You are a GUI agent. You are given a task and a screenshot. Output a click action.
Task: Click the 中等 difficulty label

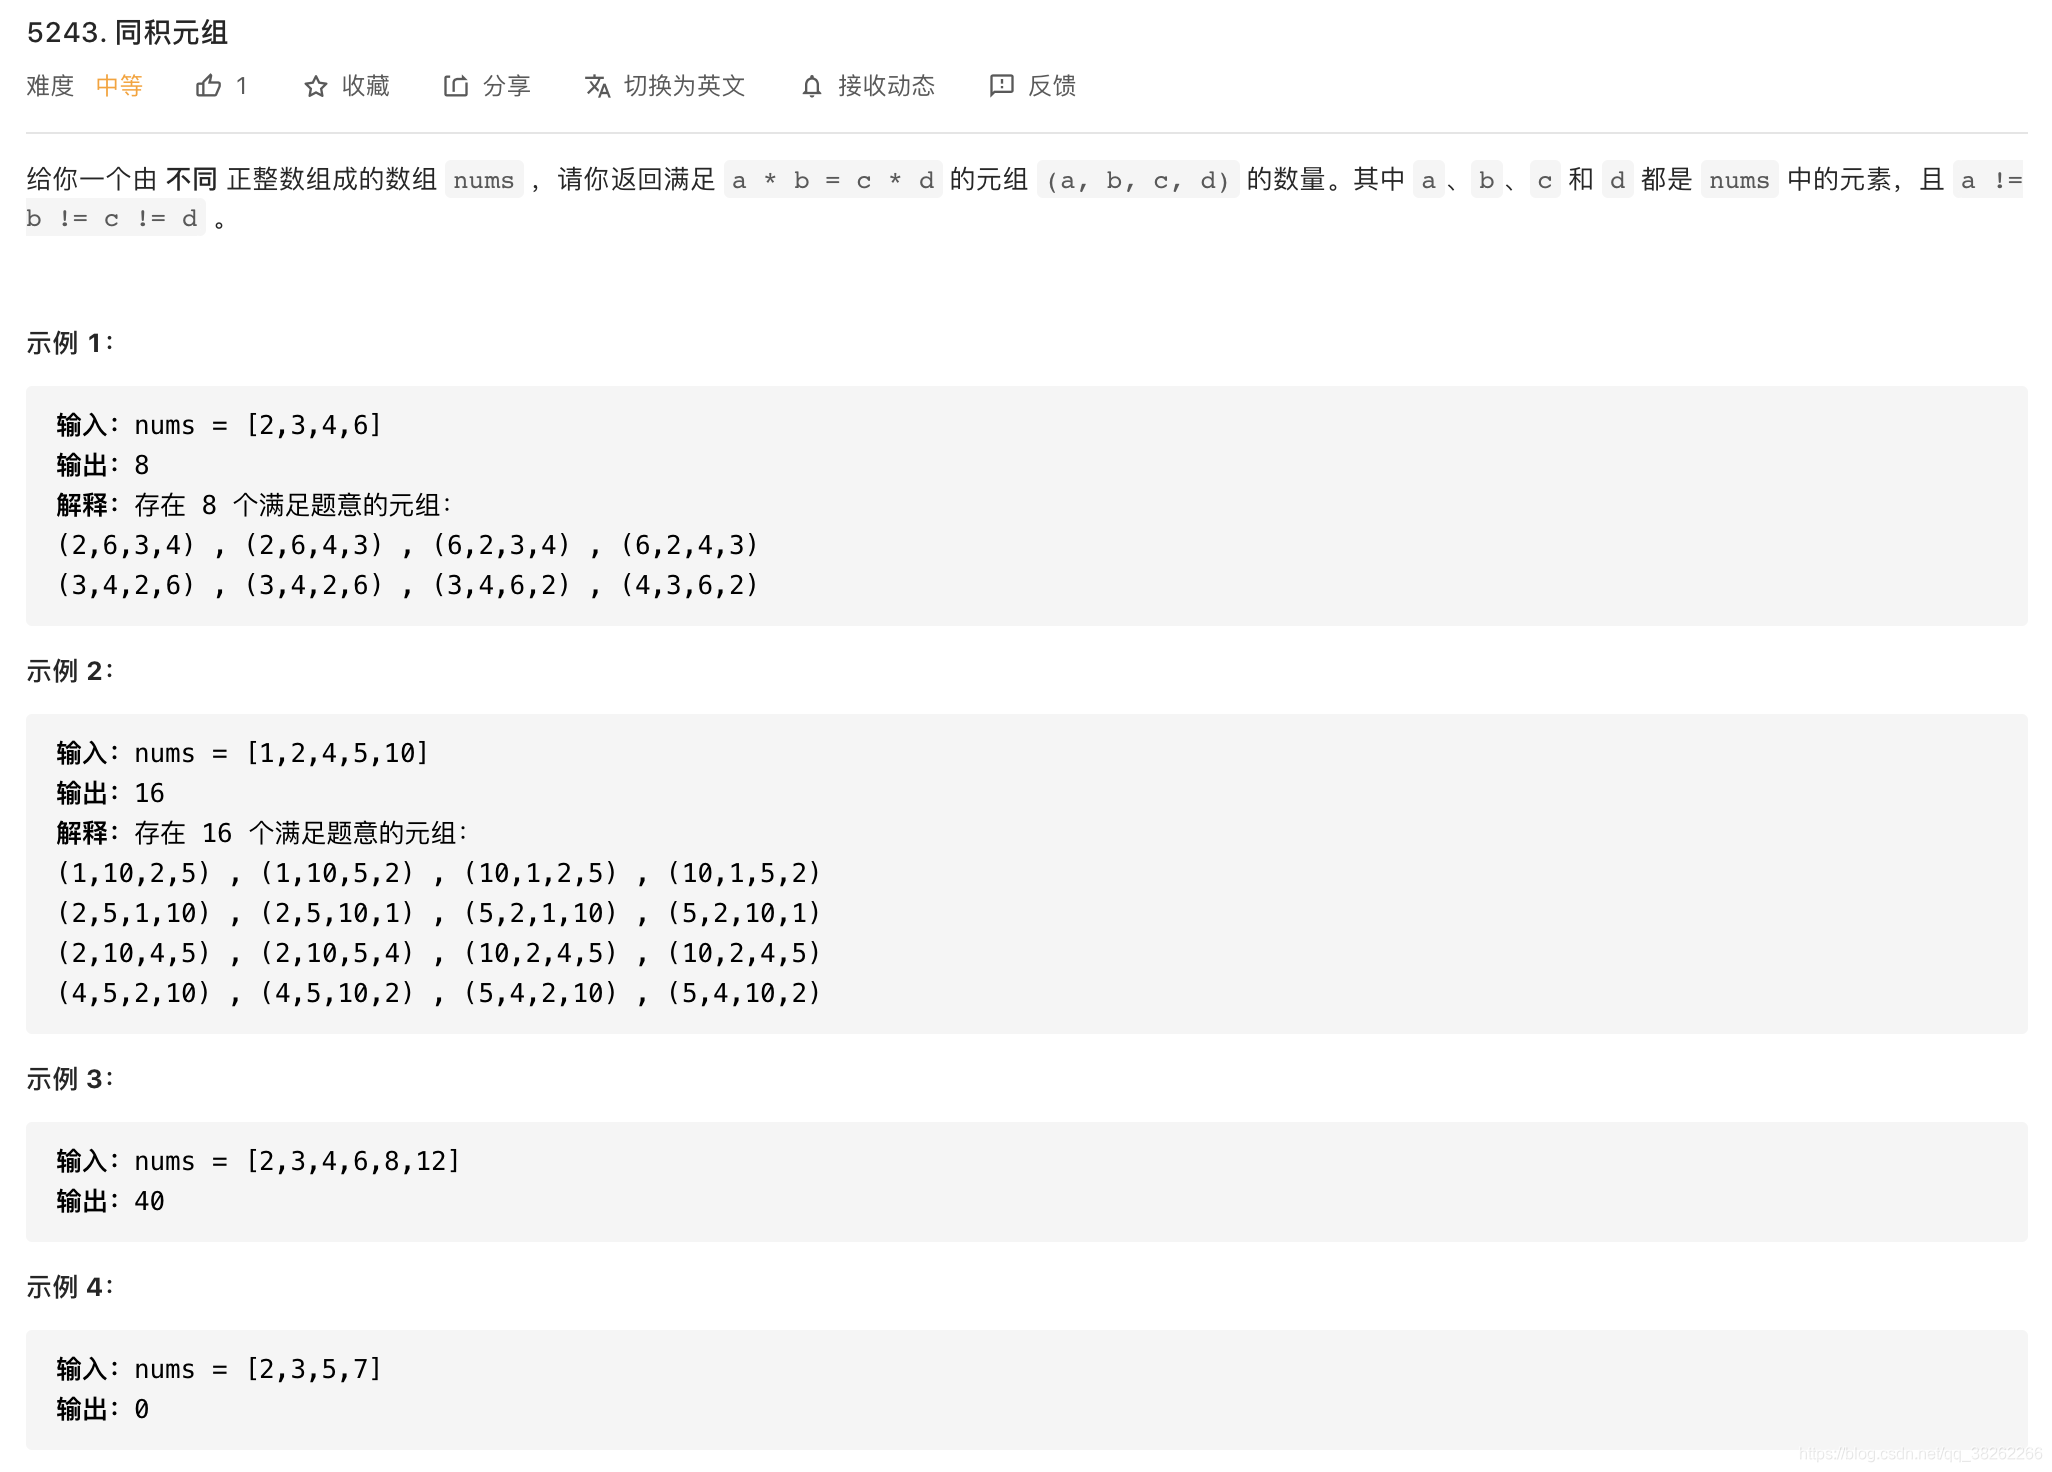tap(119, 86)
